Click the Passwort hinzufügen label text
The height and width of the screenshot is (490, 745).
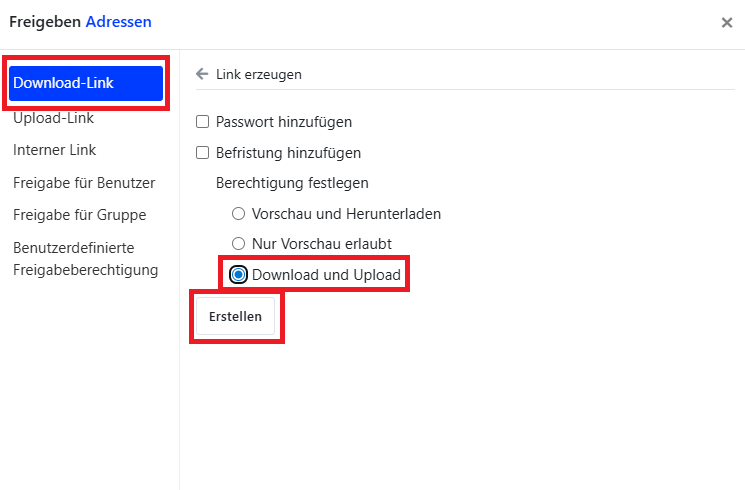[284, 122]
